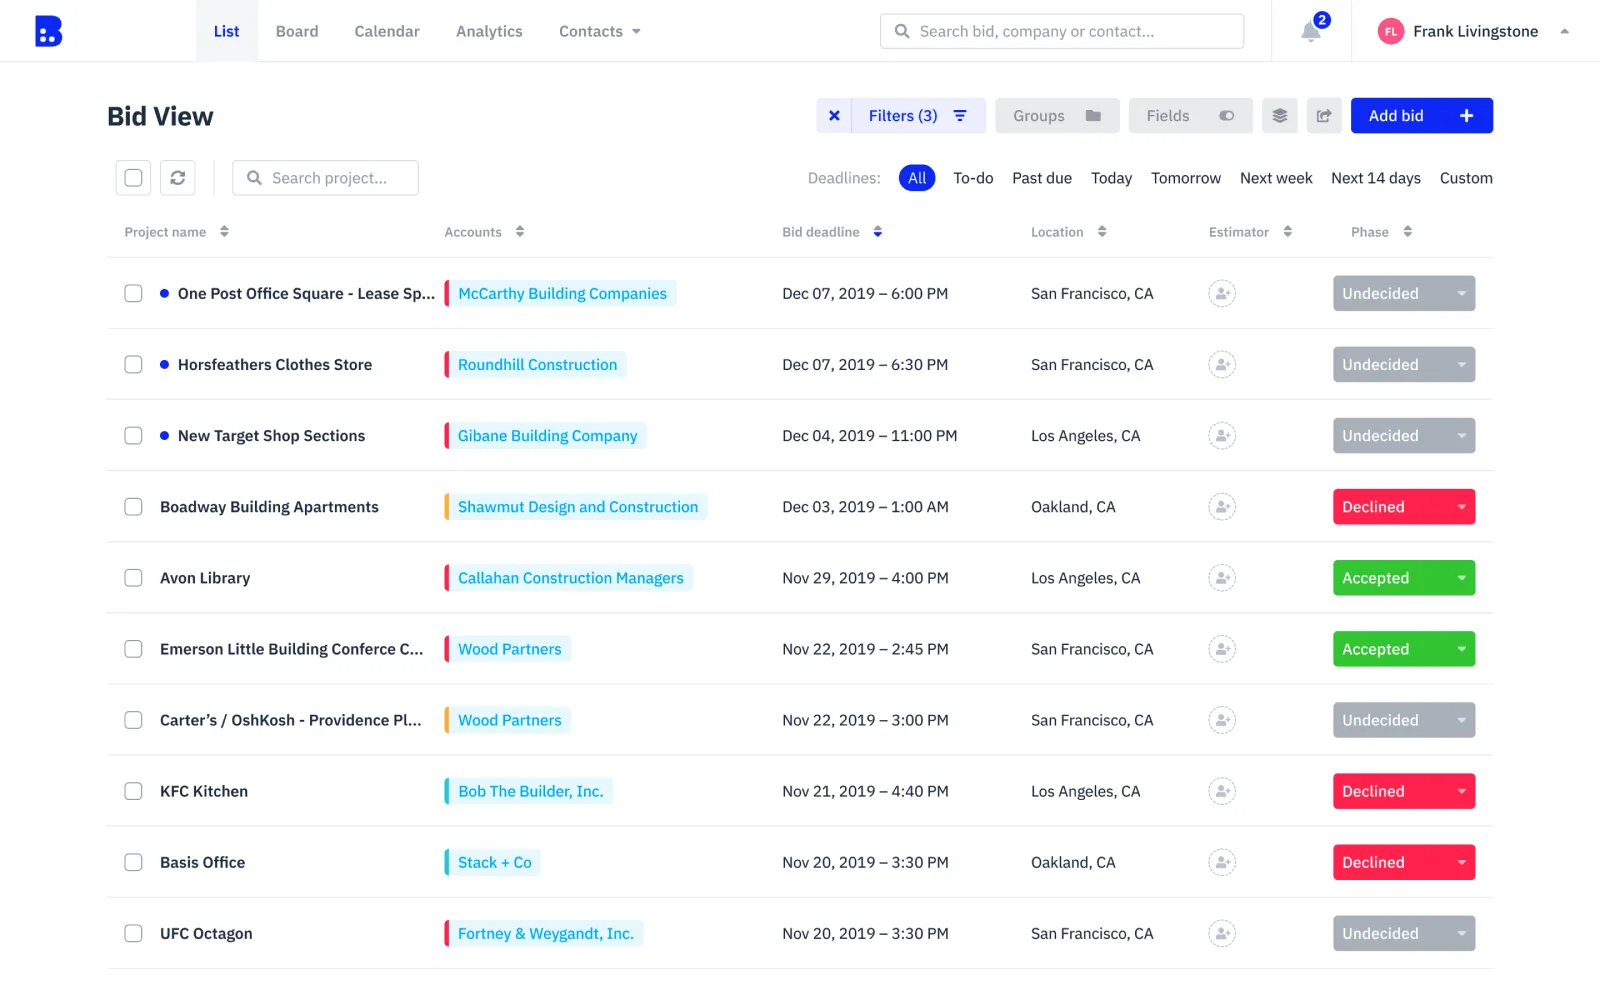Assign estimator for New Target Shop Sections

tap(1222, 436)
